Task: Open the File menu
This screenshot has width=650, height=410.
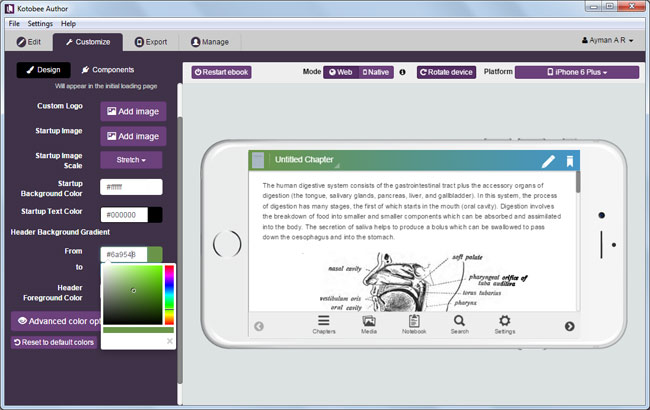Action: [14, 24]
